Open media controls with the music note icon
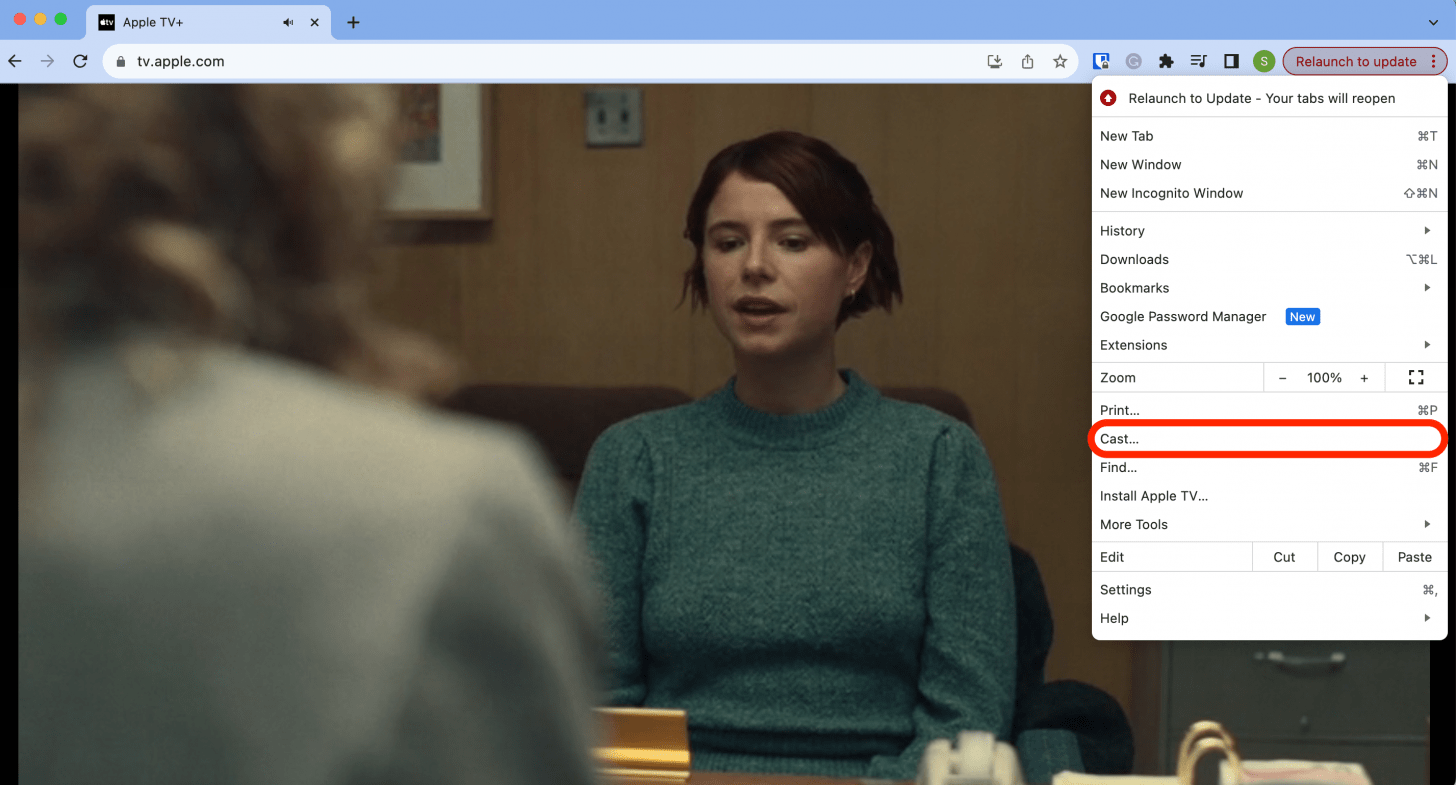This screenshot has width=1456, height=785. click(1198, 61)
